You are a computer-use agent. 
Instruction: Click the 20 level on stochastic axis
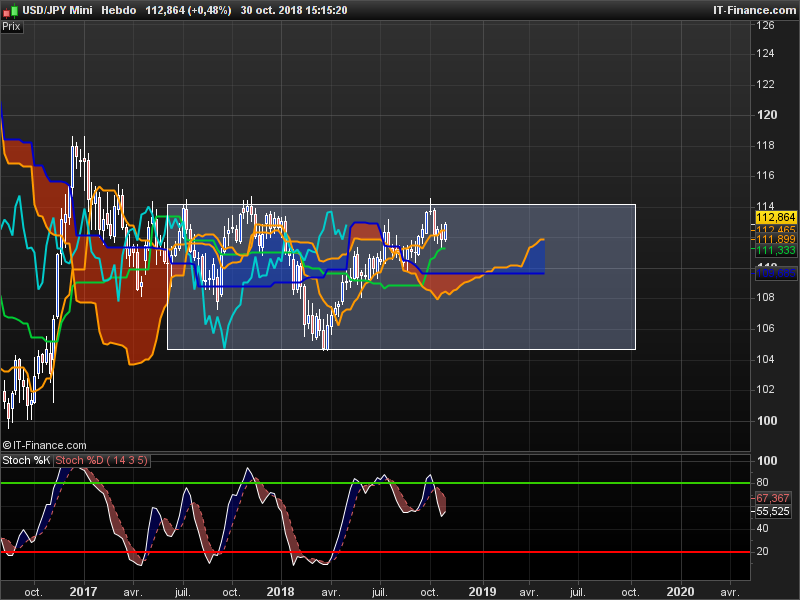(762, 552)
